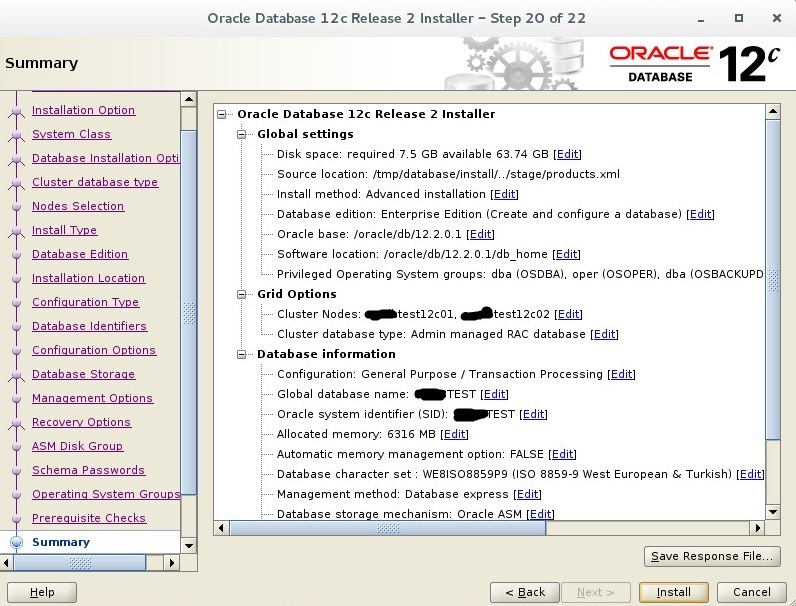Edit Automatic memory management option
796x606 pixels.
562,454
